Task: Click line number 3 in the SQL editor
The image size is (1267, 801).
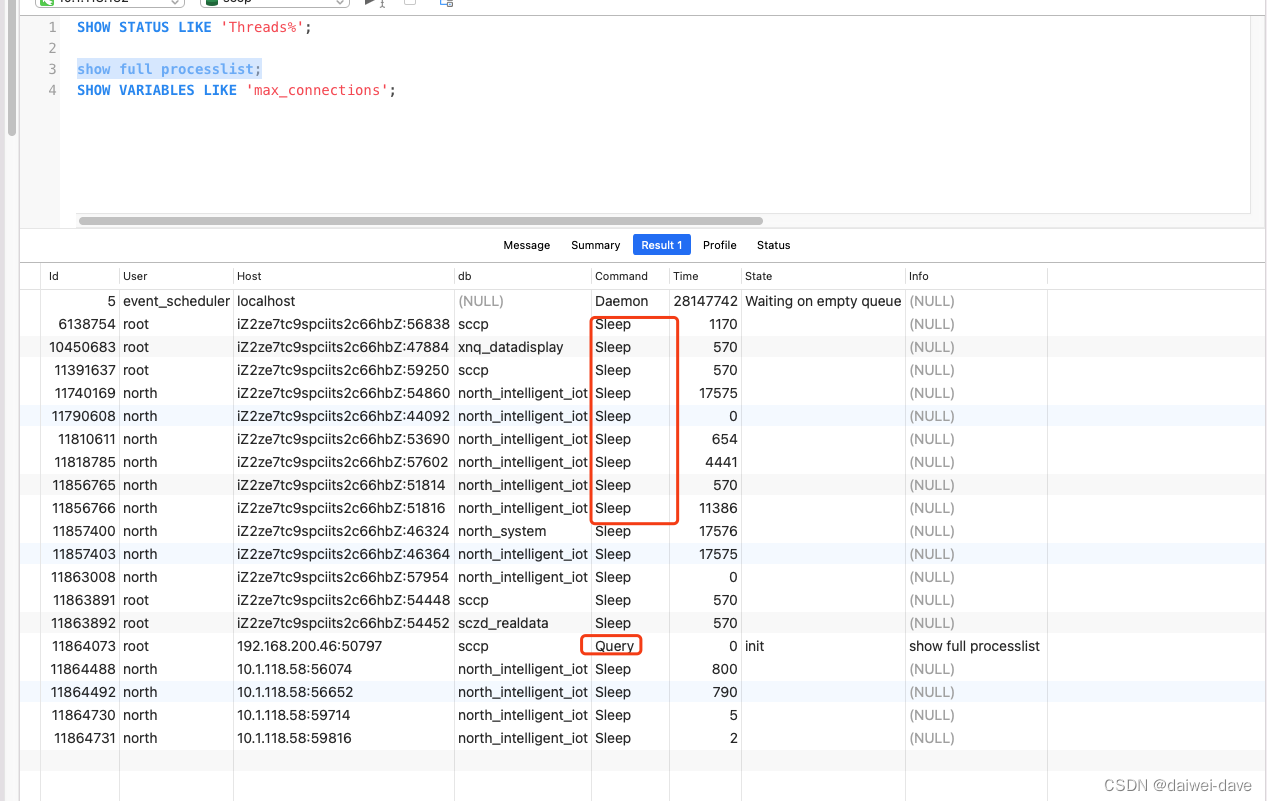Action: [x=52, y=69]
